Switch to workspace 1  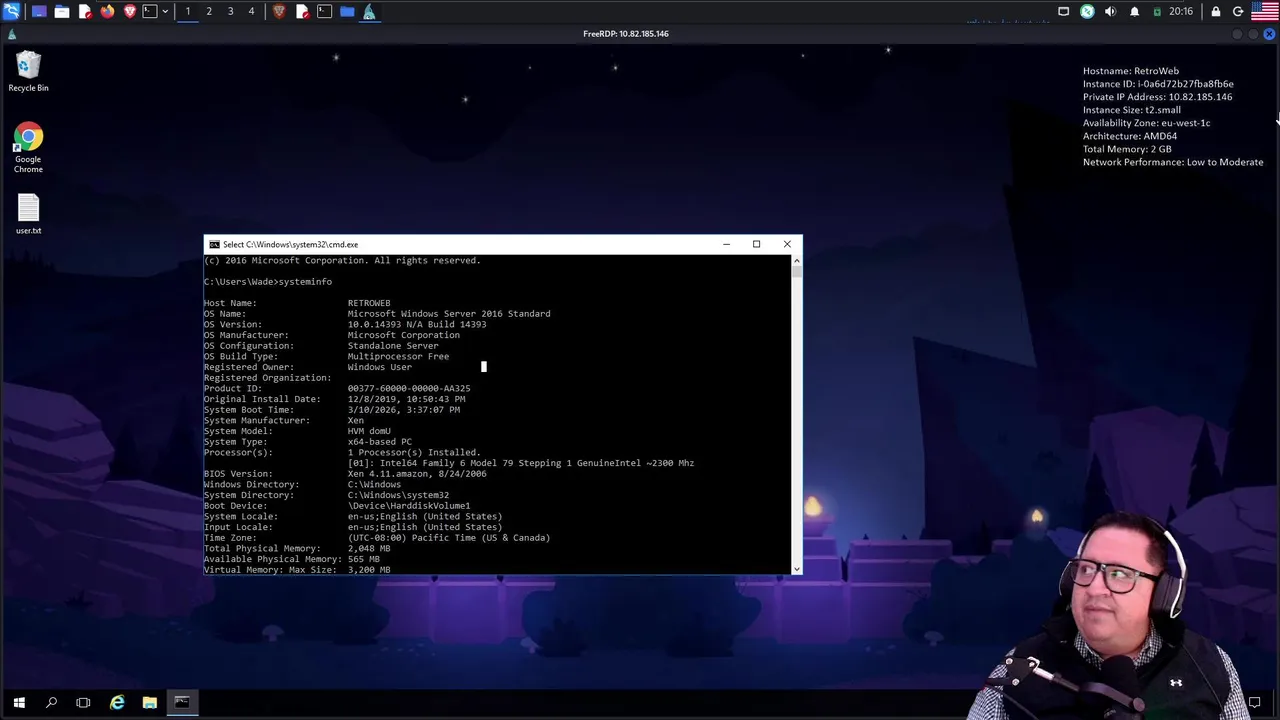(188, 11)
